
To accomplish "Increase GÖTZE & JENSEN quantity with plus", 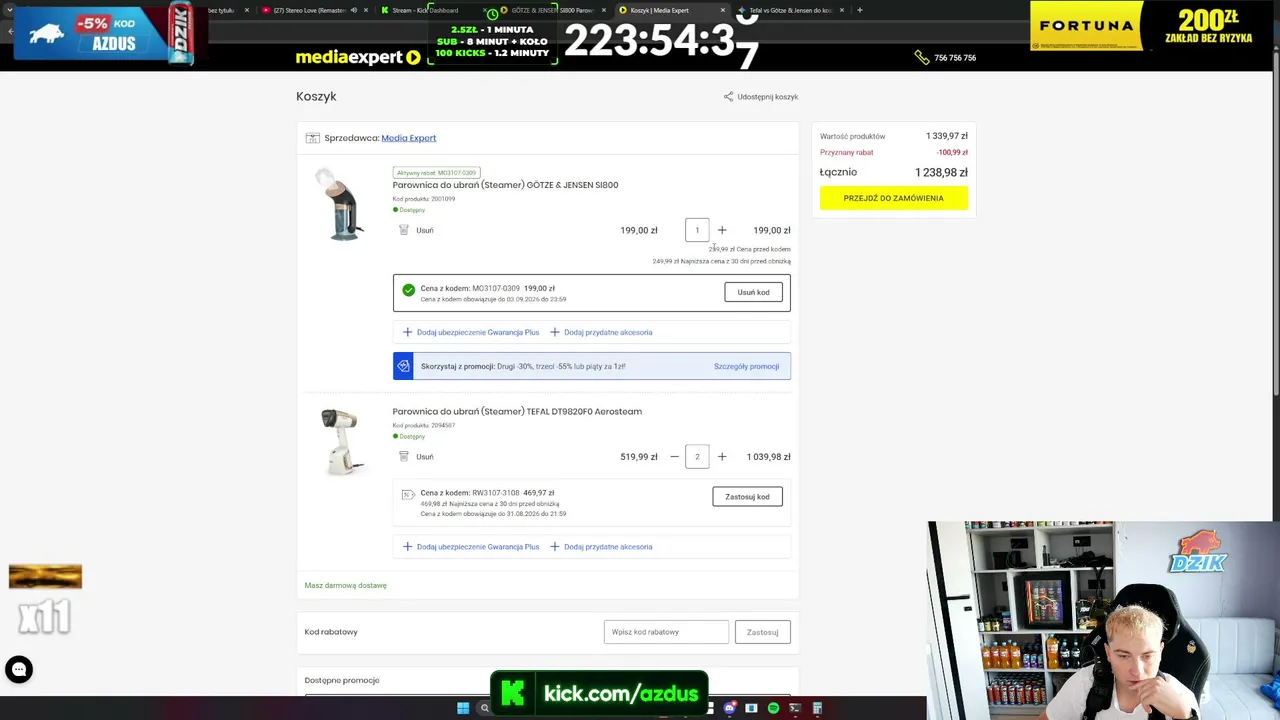I will 722,230.
